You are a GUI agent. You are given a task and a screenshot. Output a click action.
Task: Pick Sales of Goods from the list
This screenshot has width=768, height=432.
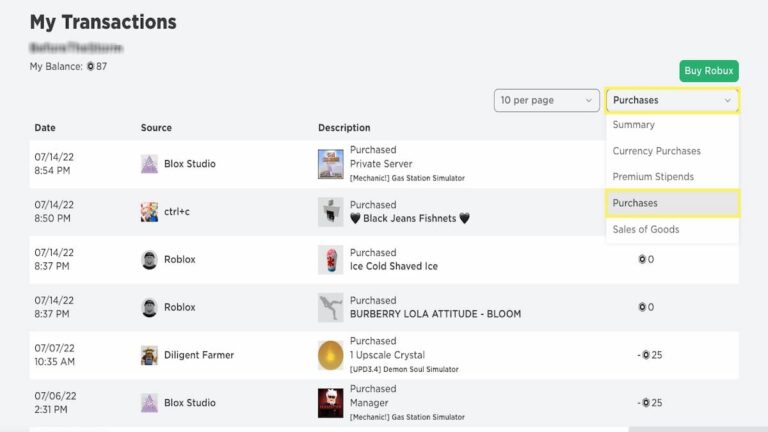[645, 229]
